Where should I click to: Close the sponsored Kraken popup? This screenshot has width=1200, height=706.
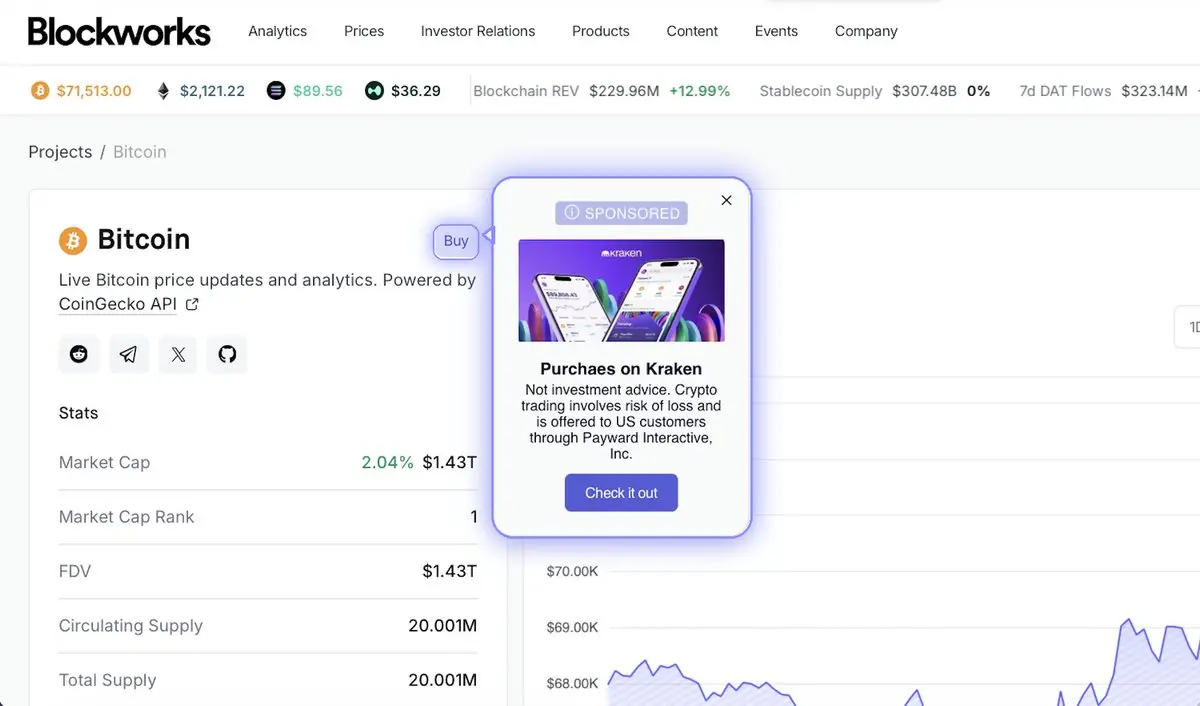pos(727,200)
